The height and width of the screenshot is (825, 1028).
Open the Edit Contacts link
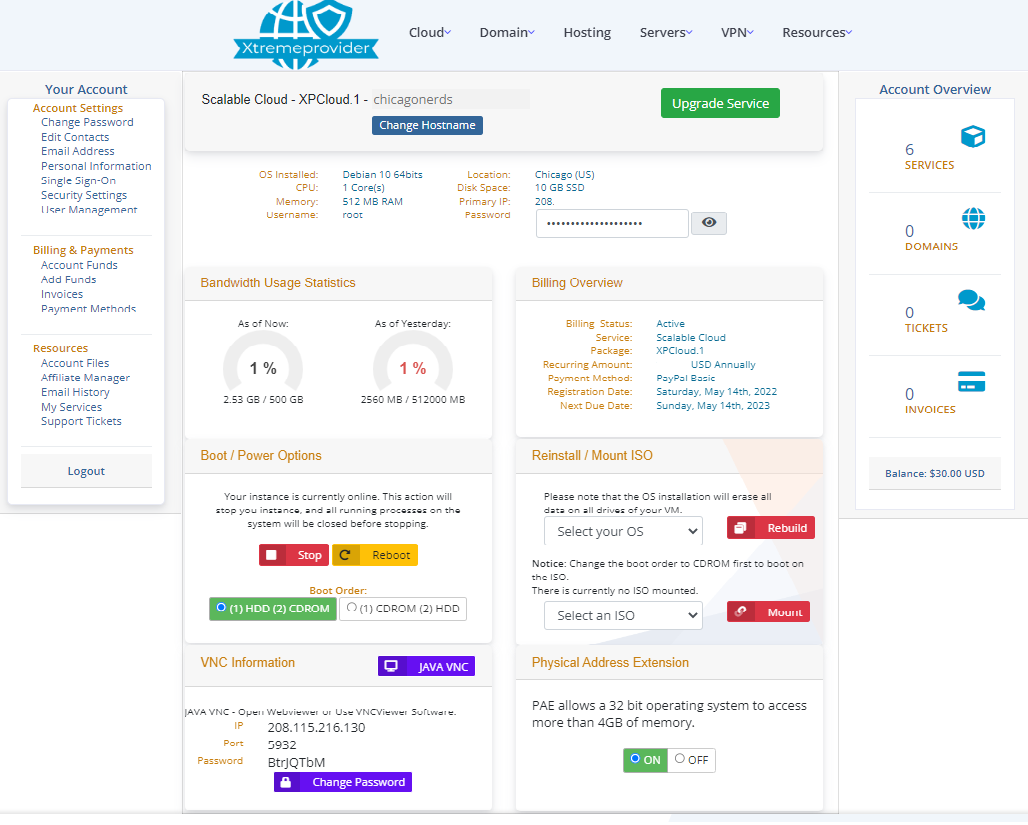pyautogui.click(x=75, y=137)
